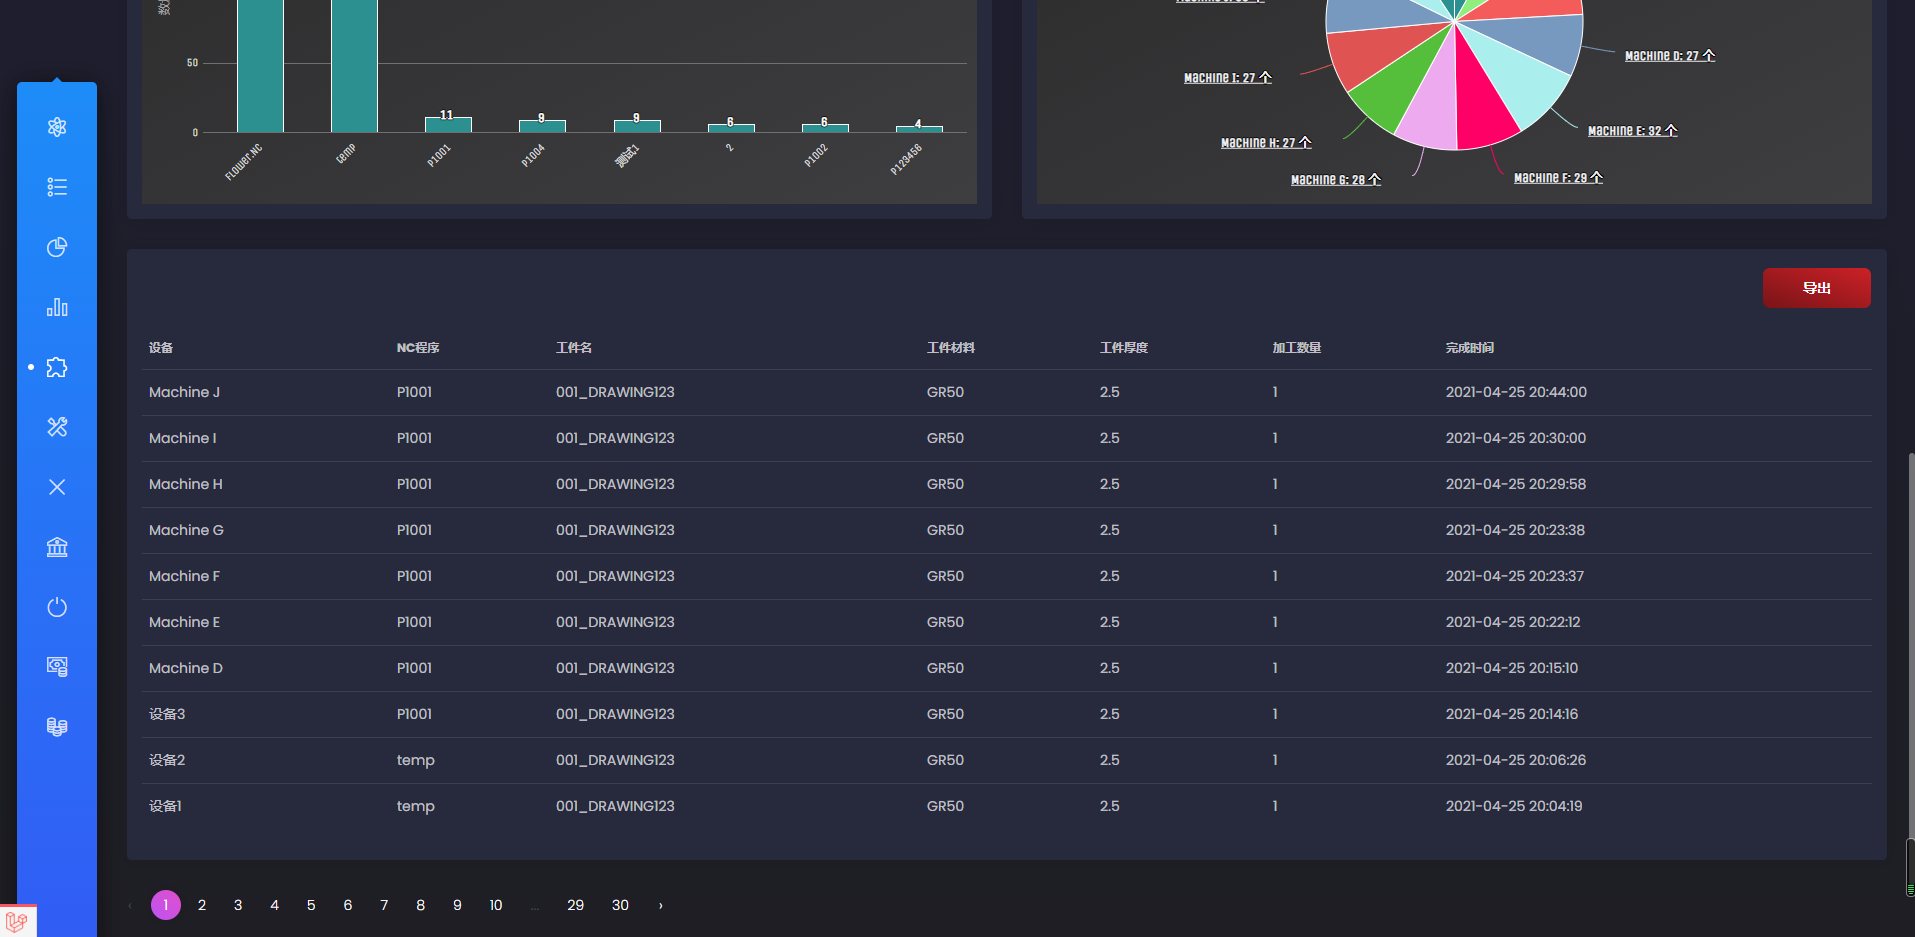Image resolution: width=1915 pixels, height=937 pixels.
Task: Click the next page arrow
Action: pyautogui.click(x=660, y=905)
